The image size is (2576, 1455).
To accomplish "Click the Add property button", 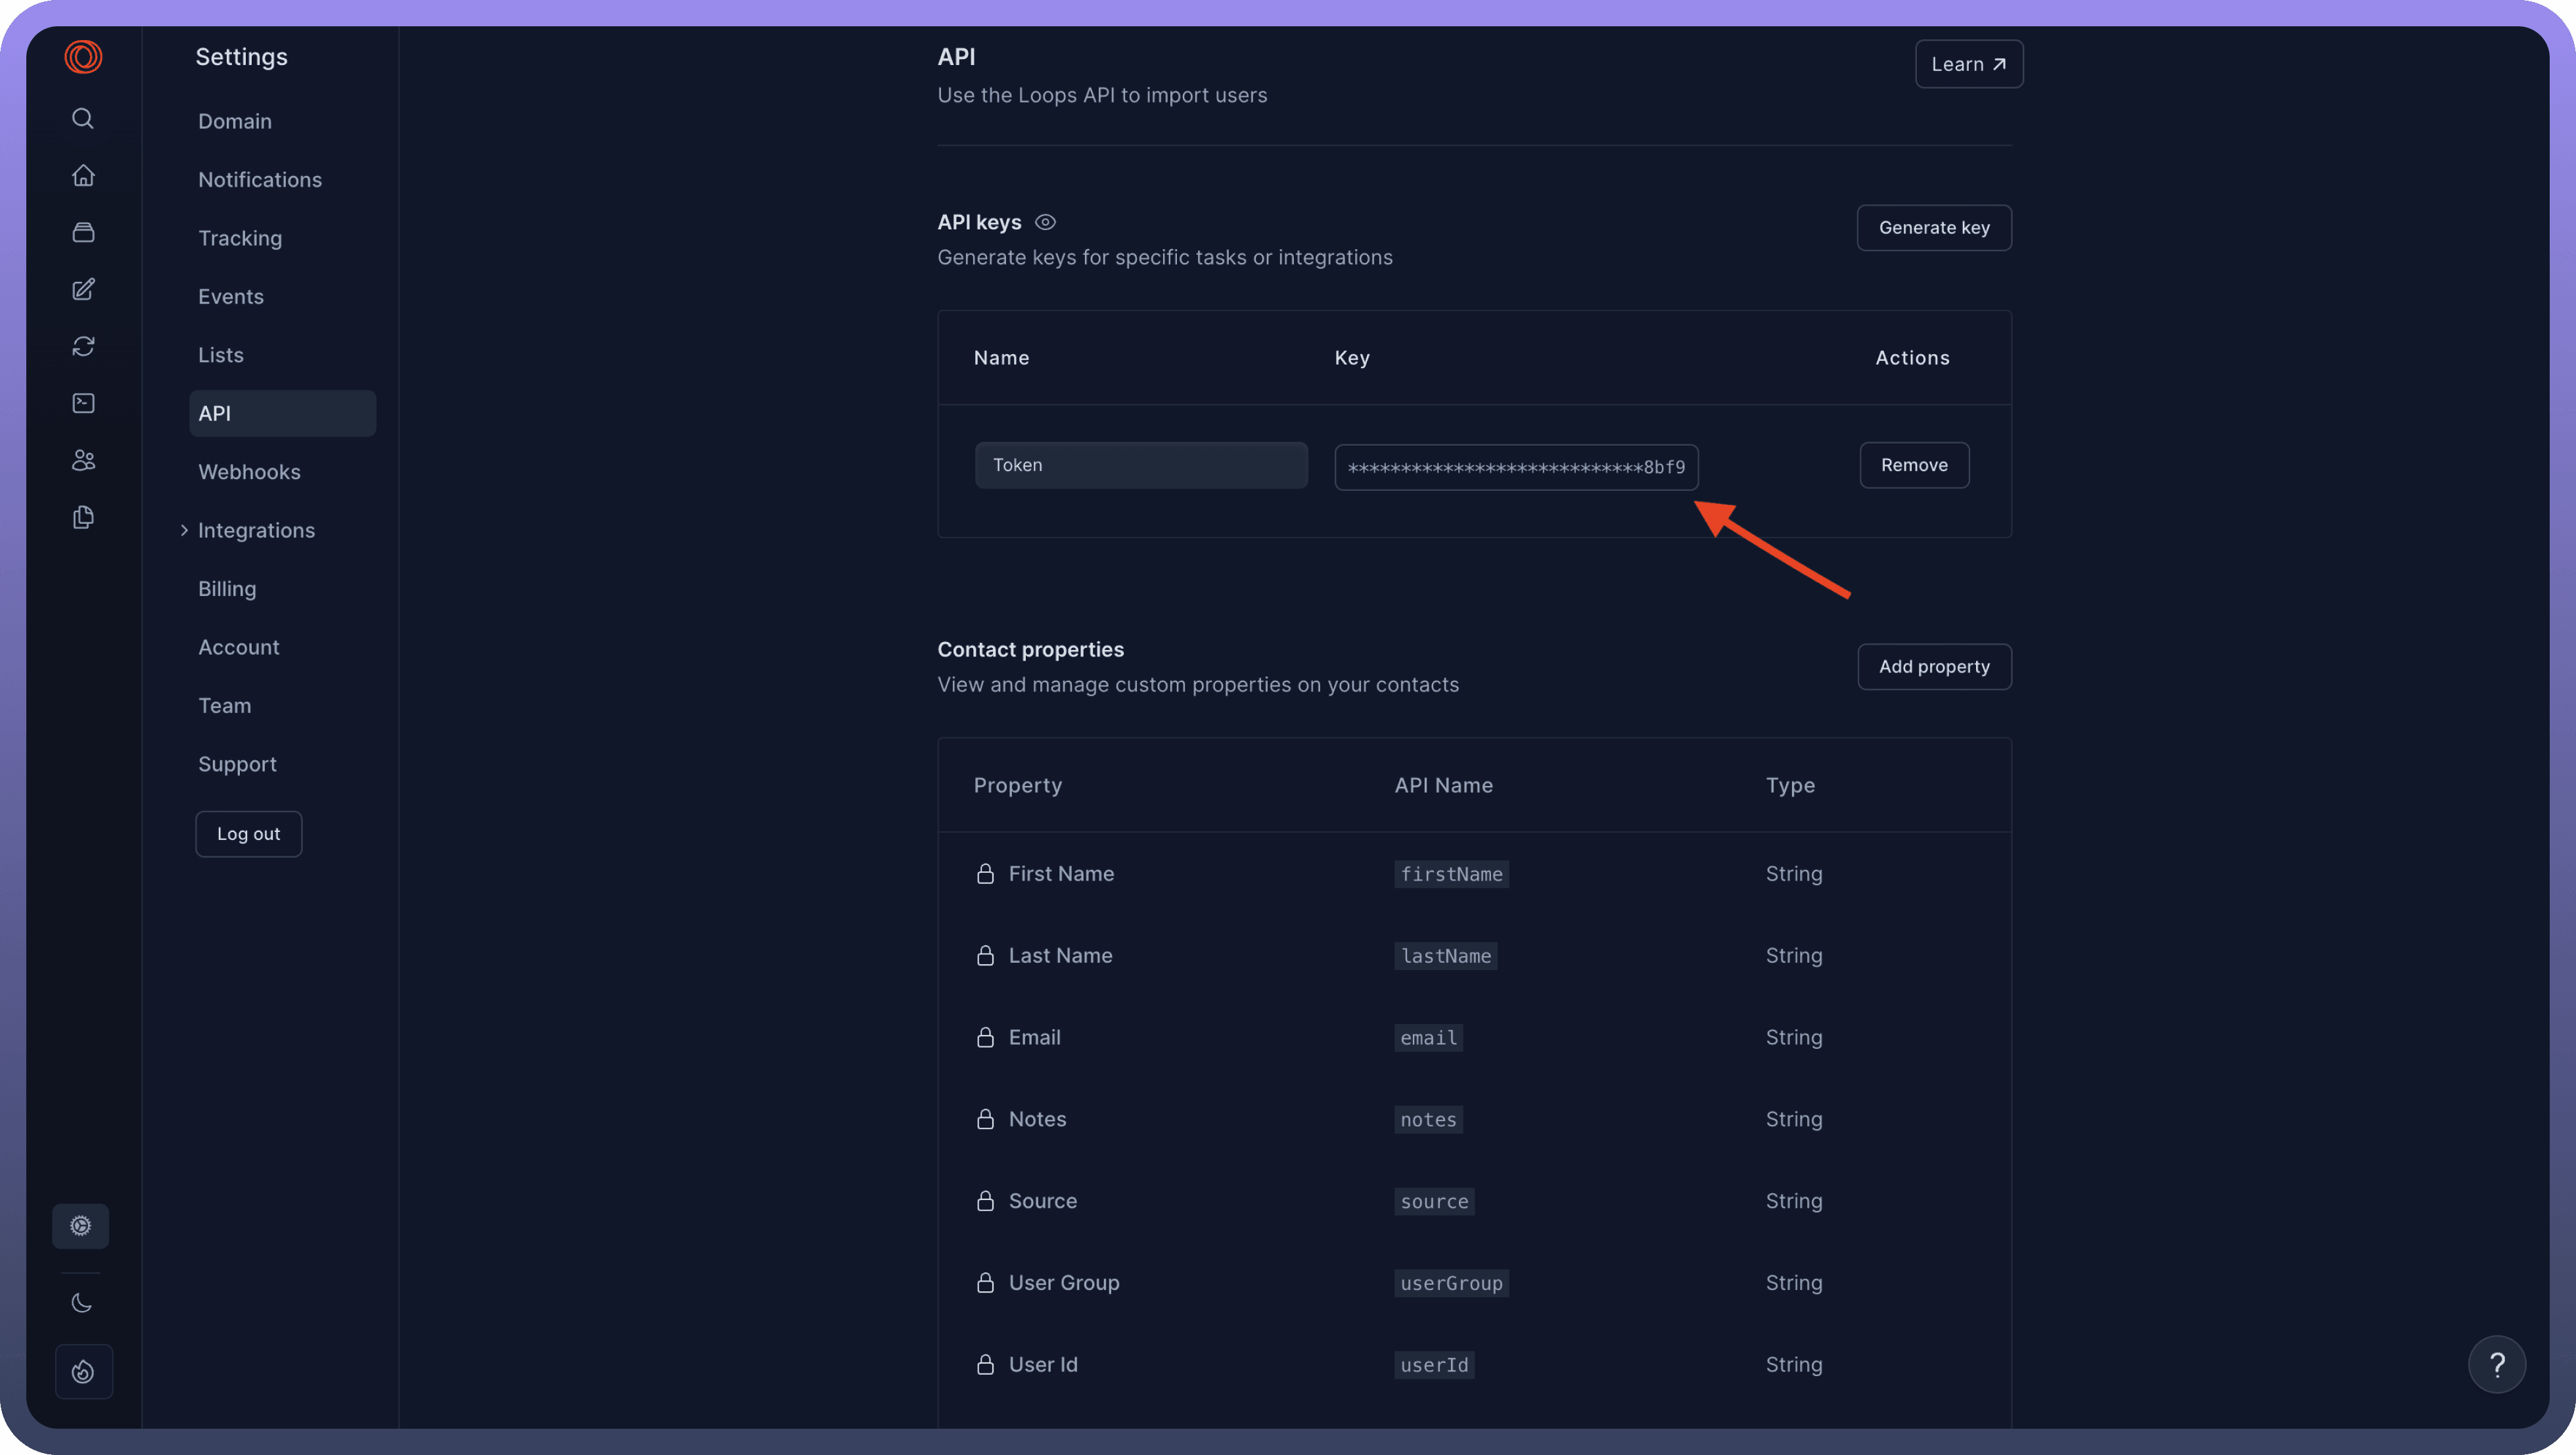I will pos(1933,667).
